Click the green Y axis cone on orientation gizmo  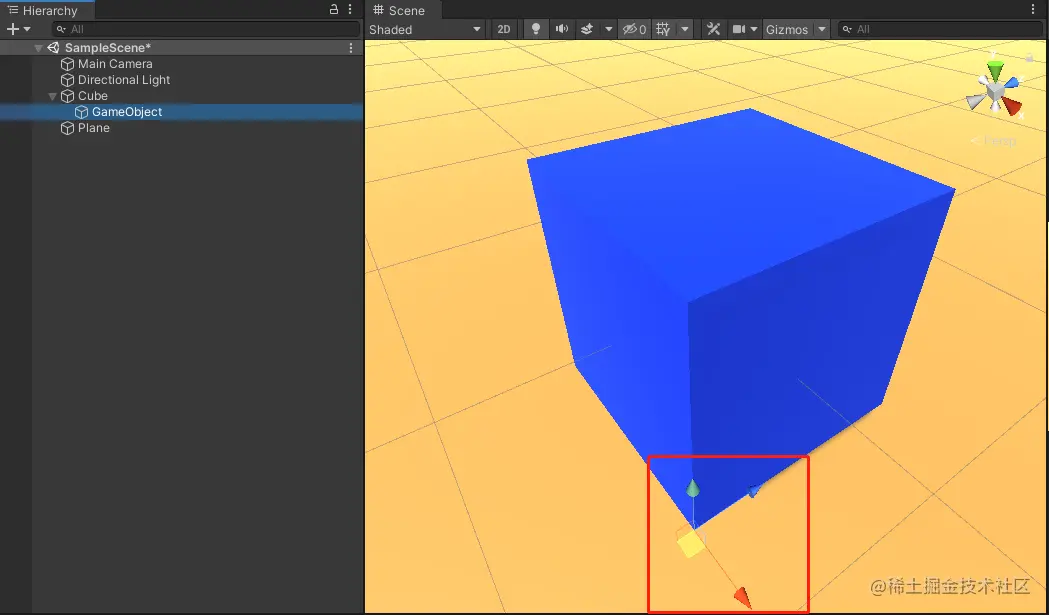995,70
